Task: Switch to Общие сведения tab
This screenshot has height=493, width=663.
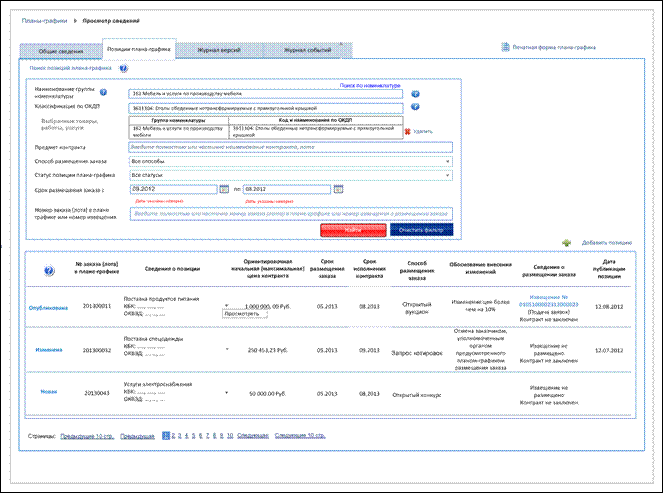Action: tap(61, 51)
